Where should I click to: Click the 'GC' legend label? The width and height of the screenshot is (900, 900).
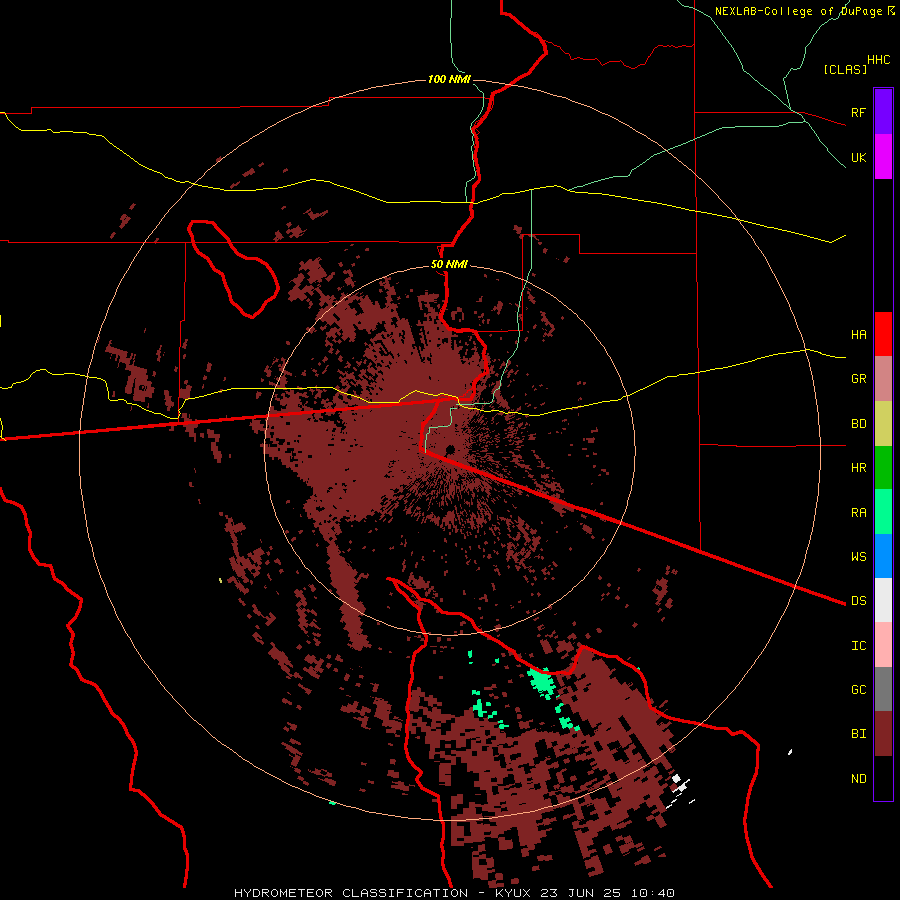point(858,690)
